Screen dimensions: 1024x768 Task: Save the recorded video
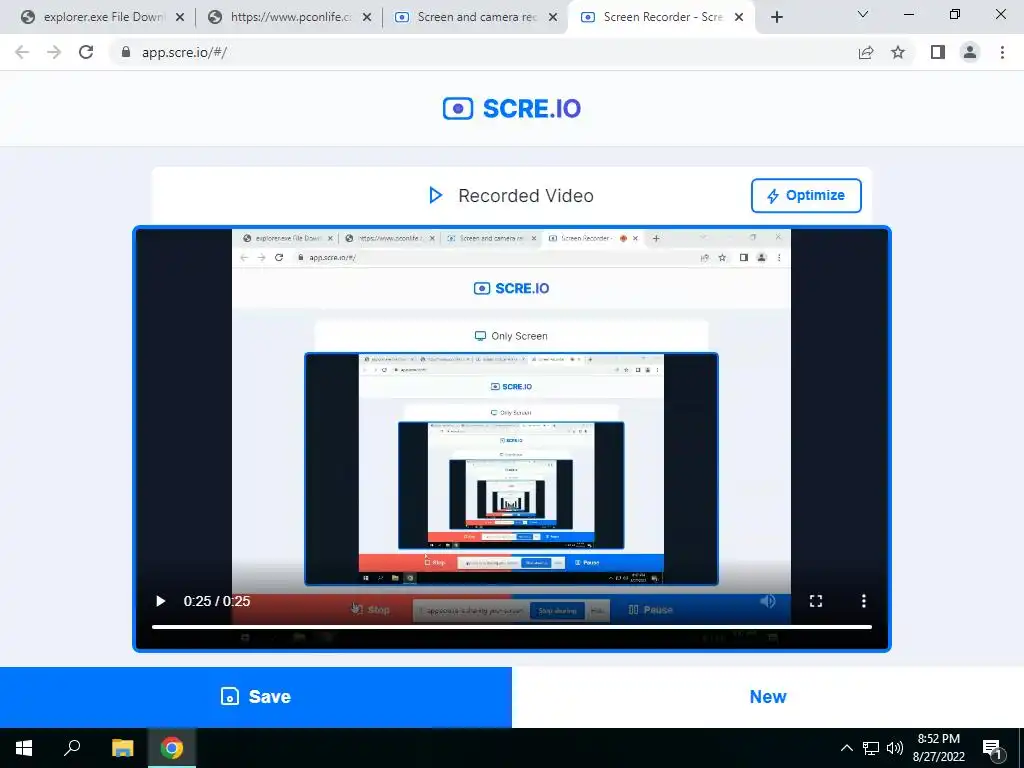pyautogui.click(x=256, y=697)
